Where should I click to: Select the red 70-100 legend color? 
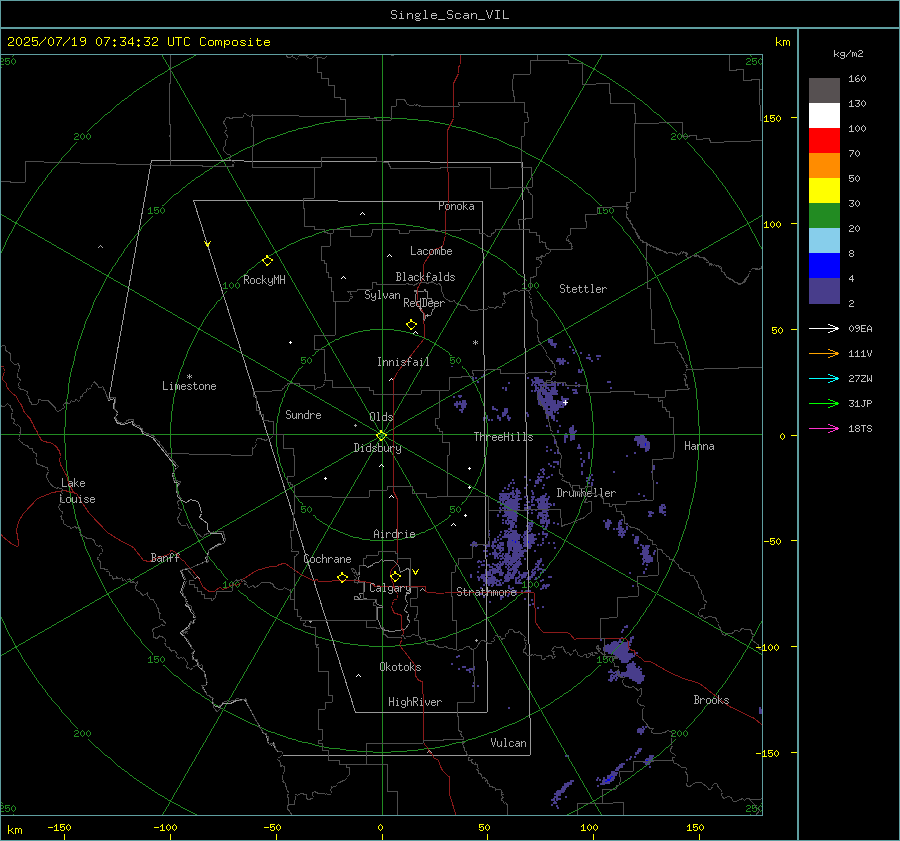pos(824,141)
